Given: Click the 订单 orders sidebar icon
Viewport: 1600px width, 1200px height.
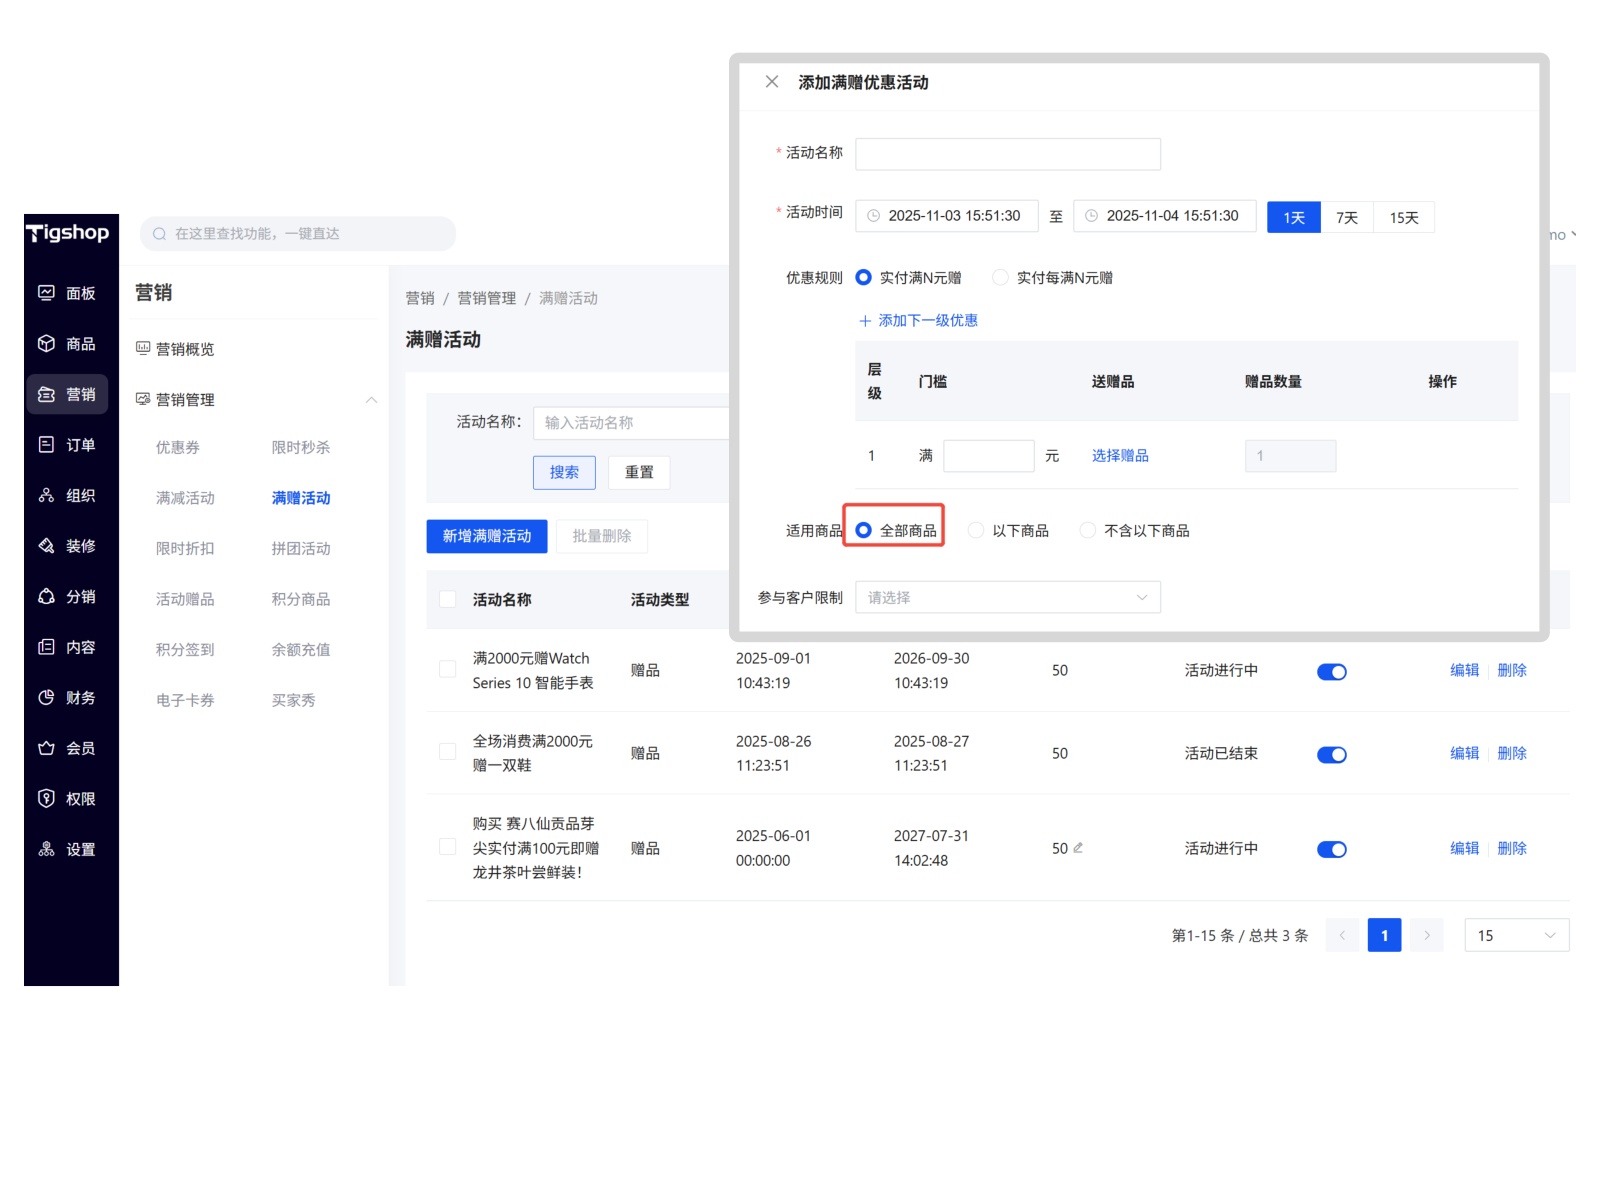Looking at the screenshot, I should [46, 445].
